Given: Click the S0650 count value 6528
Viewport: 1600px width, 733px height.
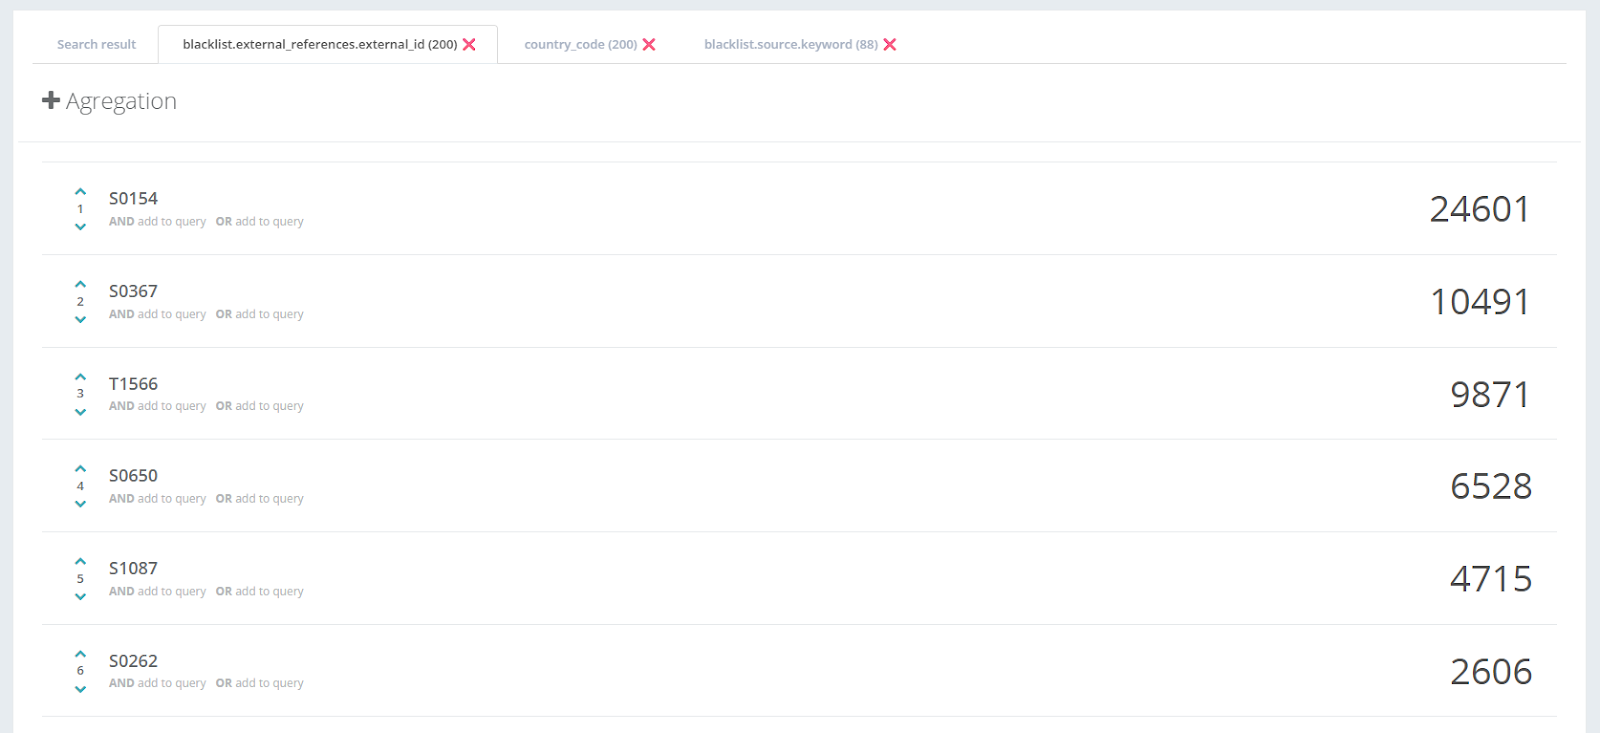Looking at the screenshot, I should pos(1490,487).
